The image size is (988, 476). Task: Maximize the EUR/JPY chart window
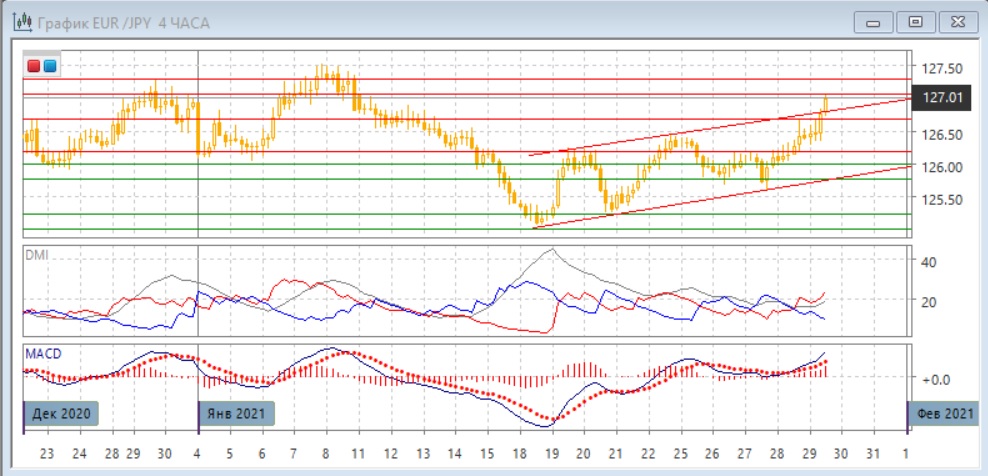tap(914, 20)
